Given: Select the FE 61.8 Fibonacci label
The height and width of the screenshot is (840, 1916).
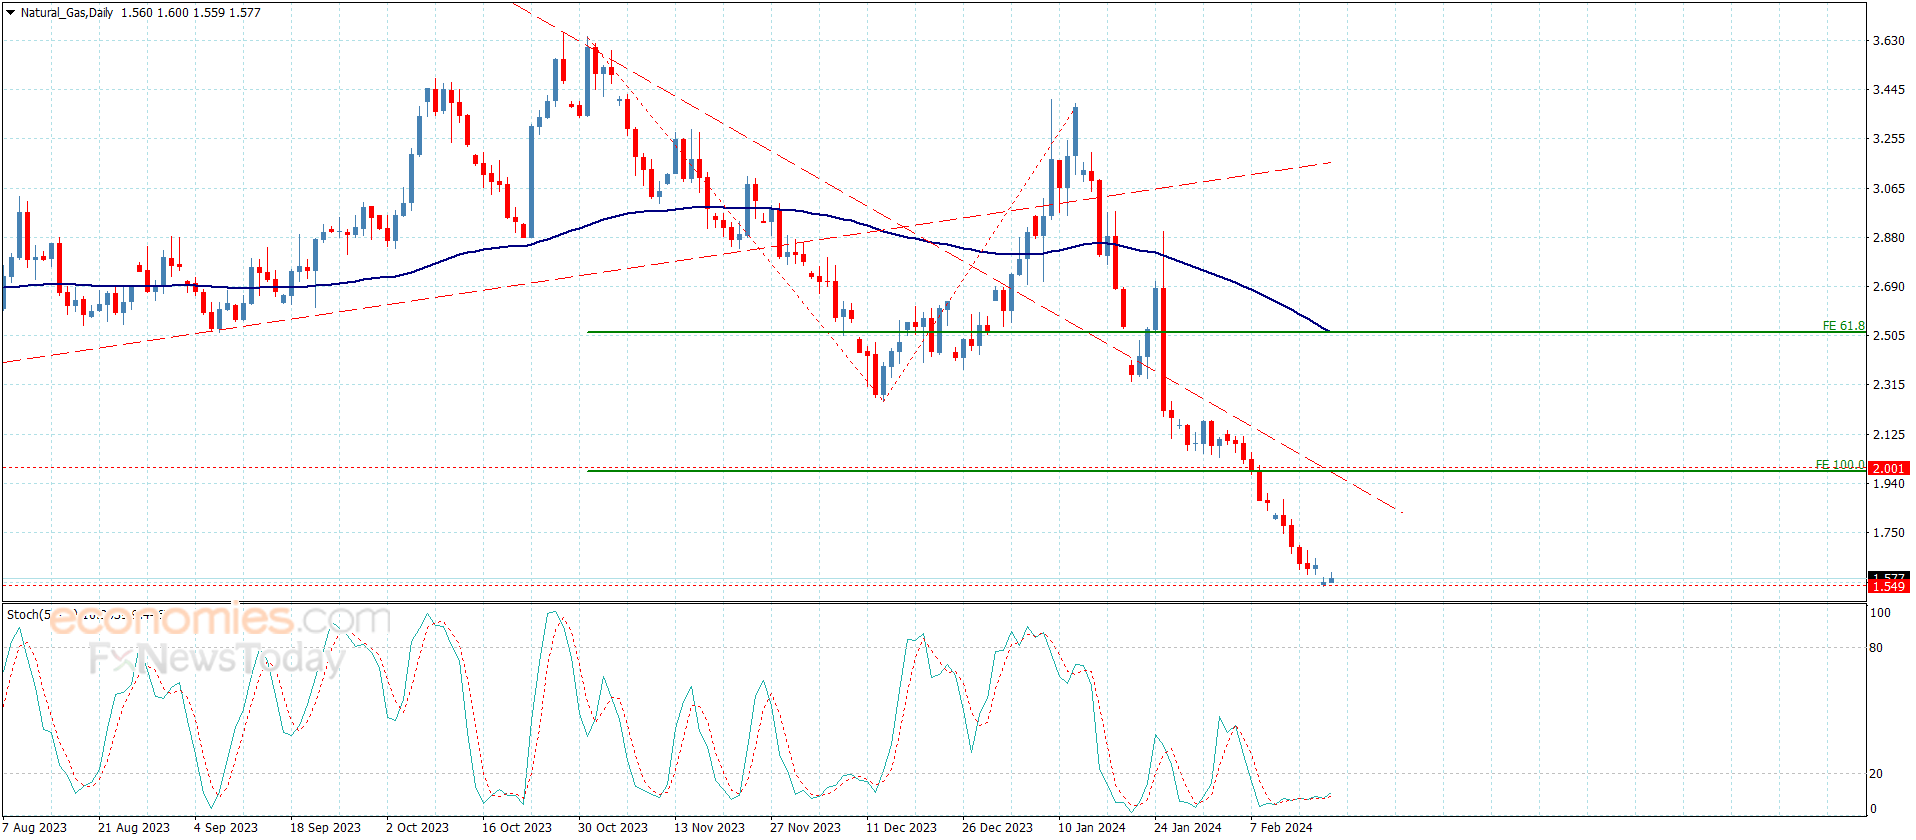Looking at the screenshot, I should point(1842,326).
